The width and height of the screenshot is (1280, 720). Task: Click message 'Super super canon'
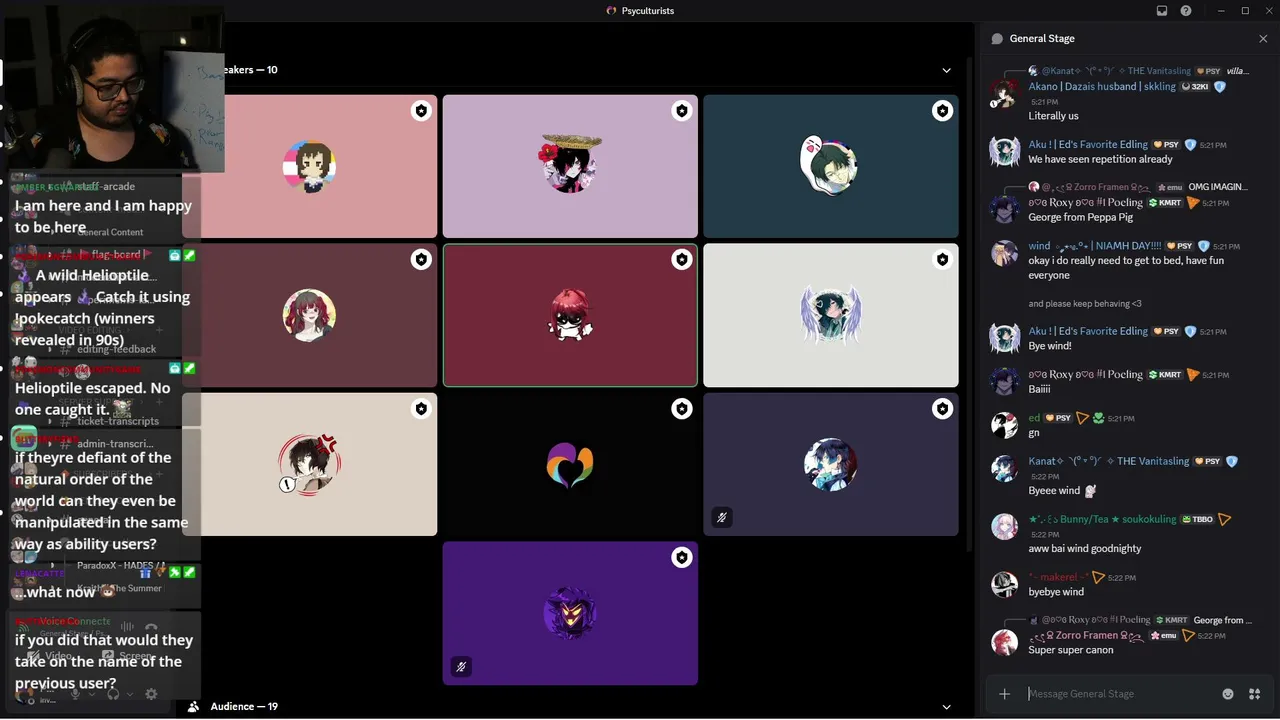click(x=1070, y=650)
